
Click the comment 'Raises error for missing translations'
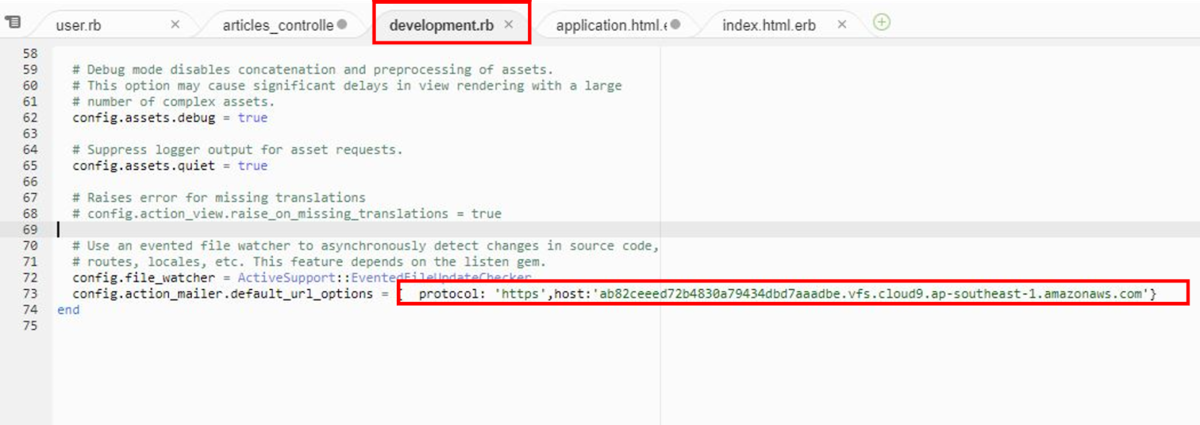[219, 197]
